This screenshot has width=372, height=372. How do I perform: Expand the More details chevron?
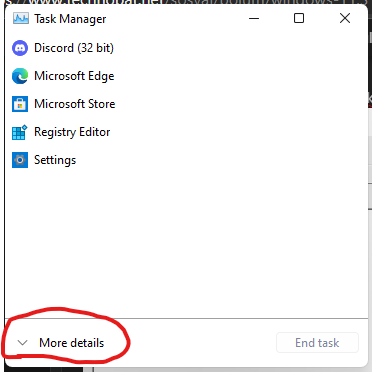coord(22,343)
